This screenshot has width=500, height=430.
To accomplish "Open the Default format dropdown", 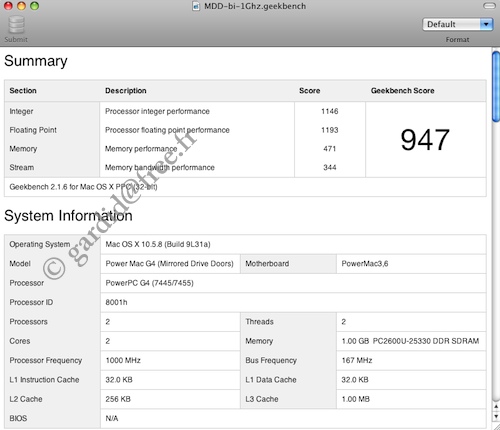I will point(457,24).
